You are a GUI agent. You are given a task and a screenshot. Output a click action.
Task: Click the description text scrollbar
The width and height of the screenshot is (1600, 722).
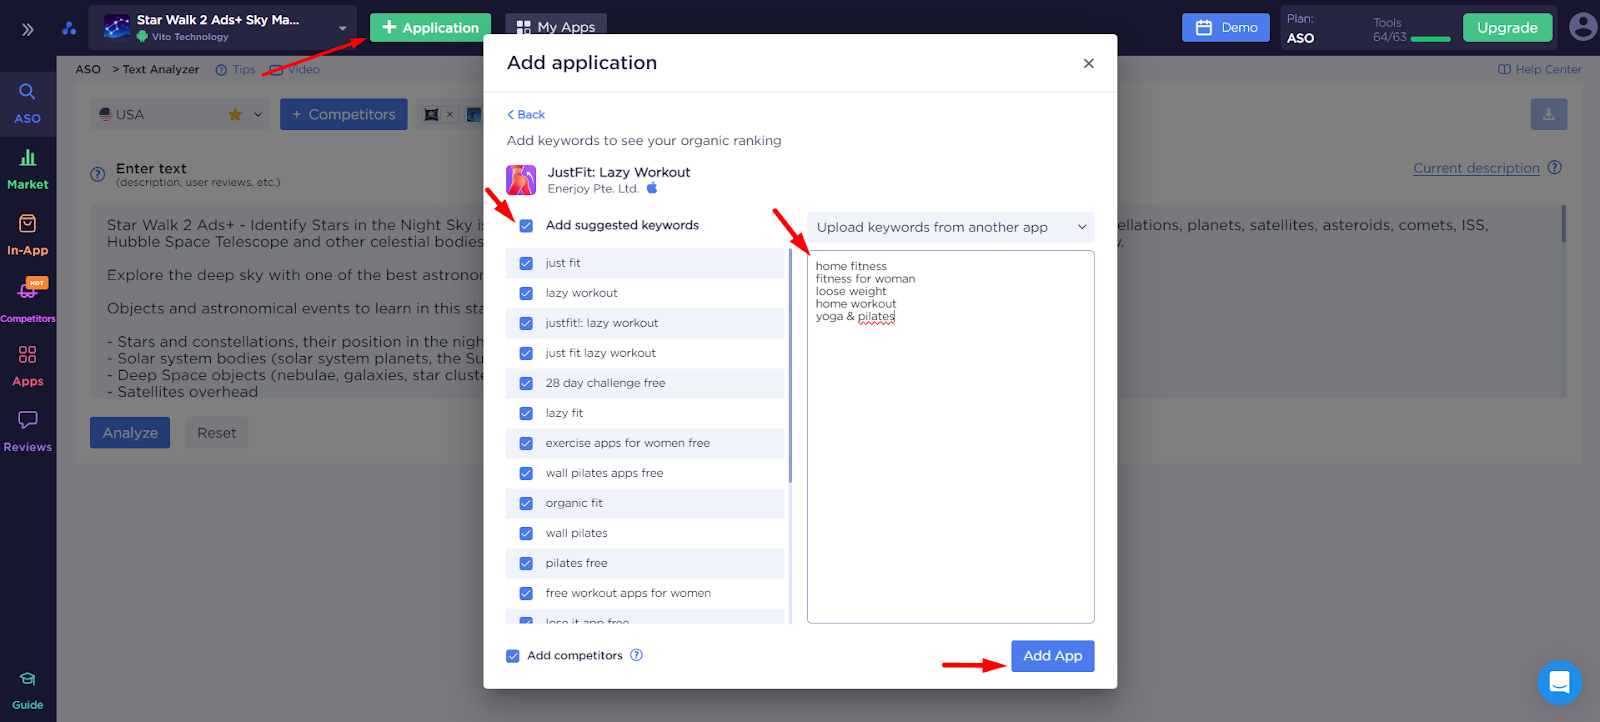tap(1563, 224)
